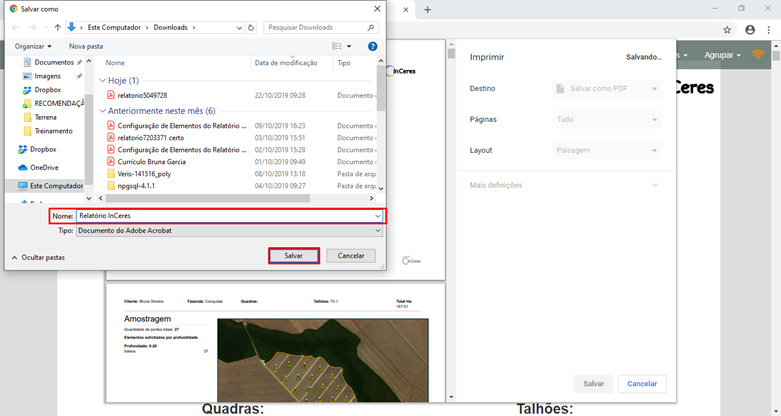Image resolution: width=781 pixels, height=416 pixels.
Task: Close the current Chrome tab
Action: tap(406, 9)
